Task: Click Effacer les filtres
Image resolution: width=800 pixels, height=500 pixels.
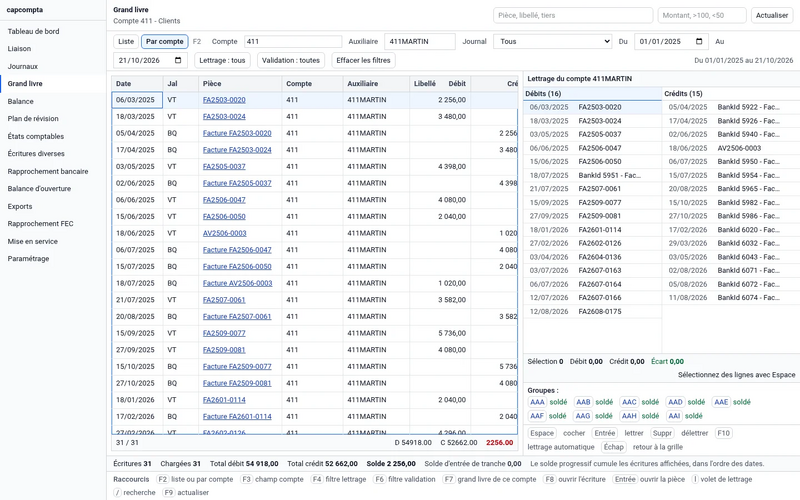Action: click(x=363, y=60)
